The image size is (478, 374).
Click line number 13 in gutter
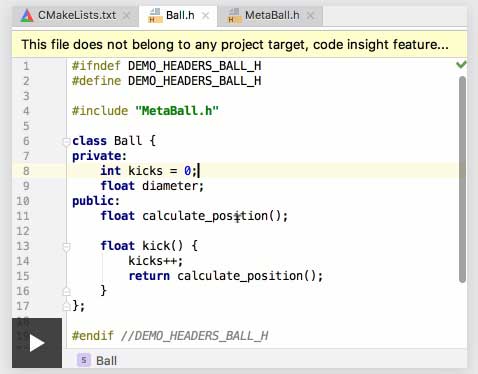[x=23, y=246]
